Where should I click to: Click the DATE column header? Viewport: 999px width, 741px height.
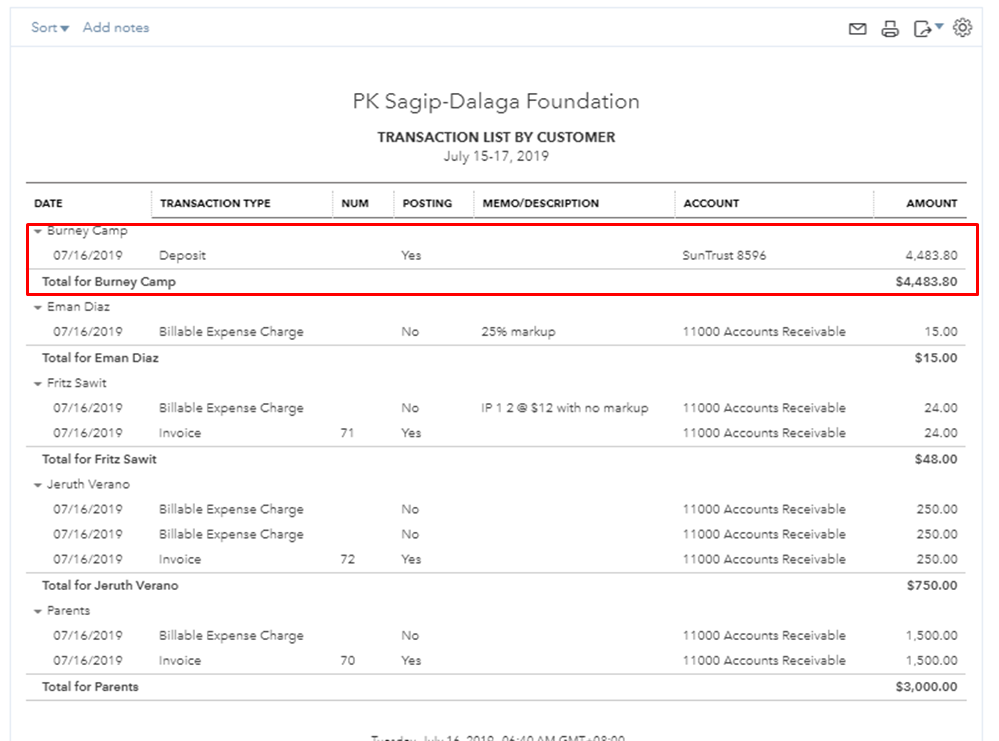tap(48, 203)
